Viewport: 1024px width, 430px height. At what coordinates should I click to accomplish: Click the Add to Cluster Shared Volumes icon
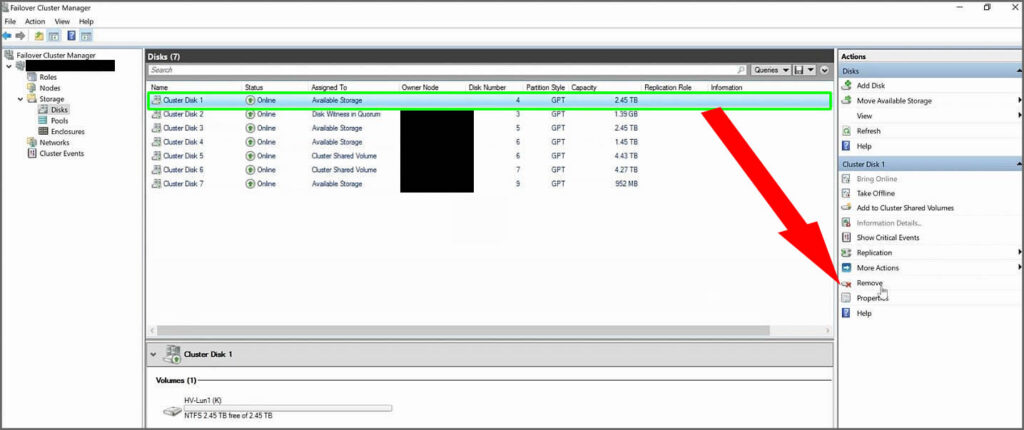tap(846, 208)
